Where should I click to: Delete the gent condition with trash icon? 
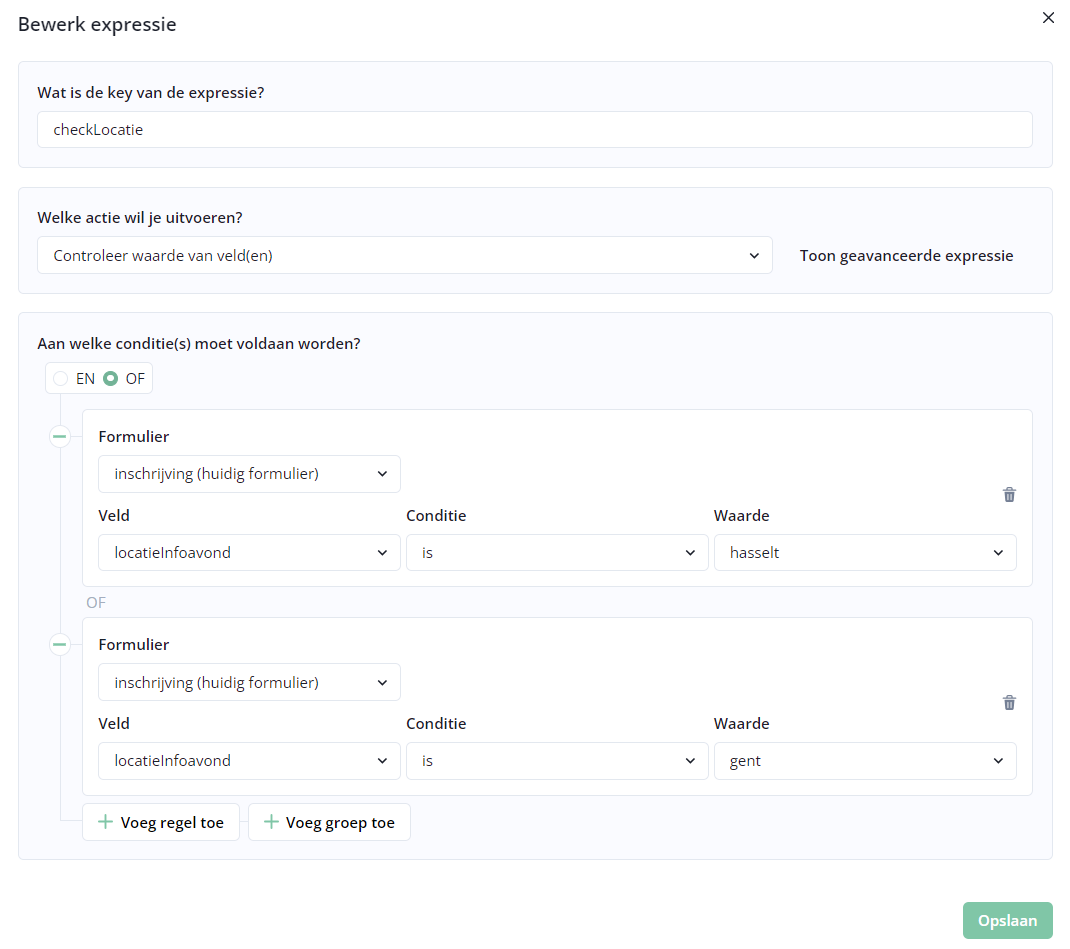click(x=1009, y=702)
